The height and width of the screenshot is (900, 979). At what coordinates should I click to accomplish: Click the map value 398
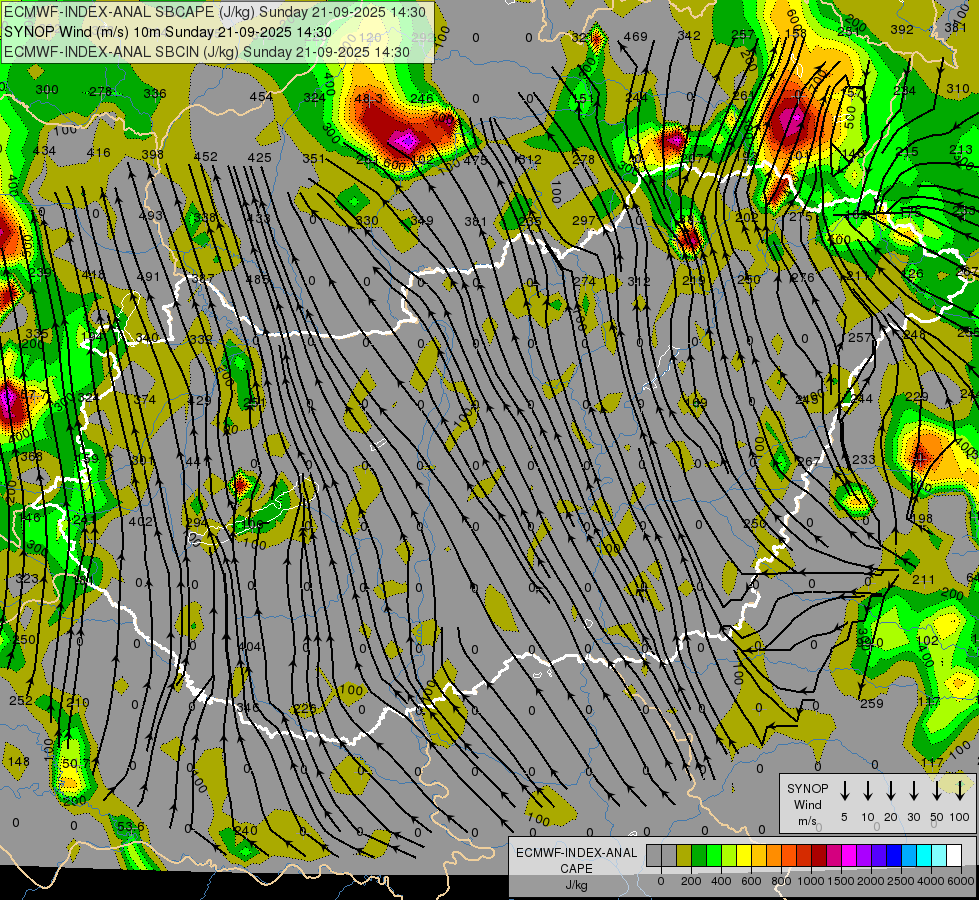point(152,154)
